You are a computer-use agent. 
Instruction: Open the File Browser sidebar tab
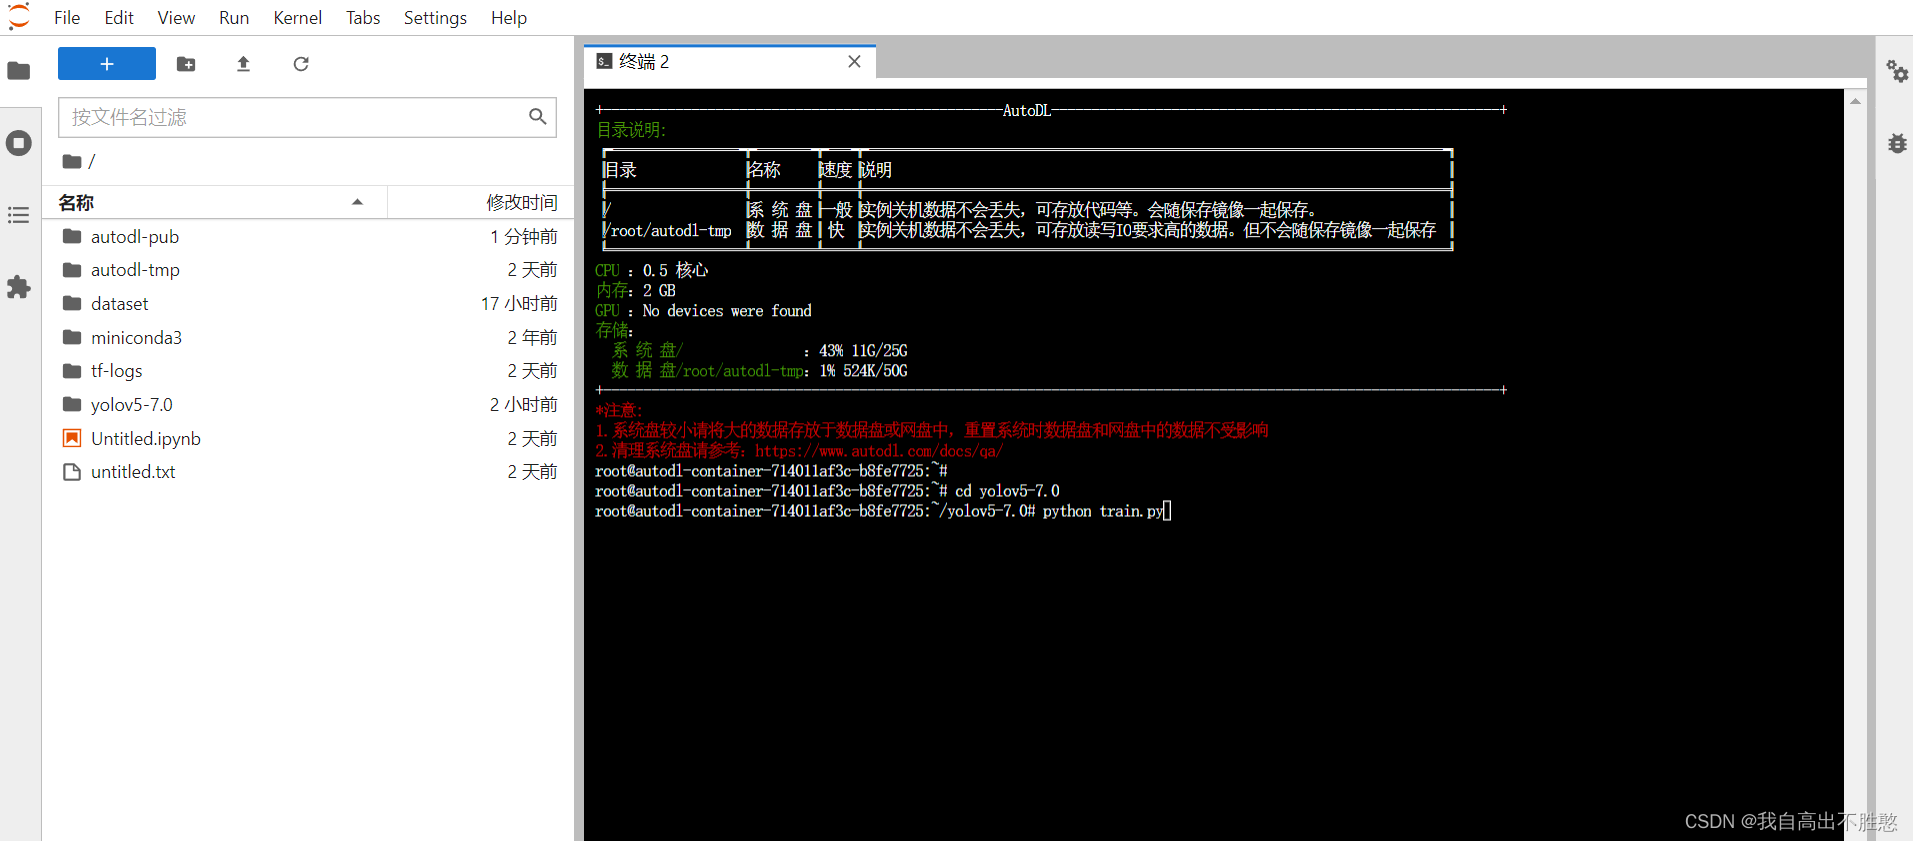[x=19, y=71]
